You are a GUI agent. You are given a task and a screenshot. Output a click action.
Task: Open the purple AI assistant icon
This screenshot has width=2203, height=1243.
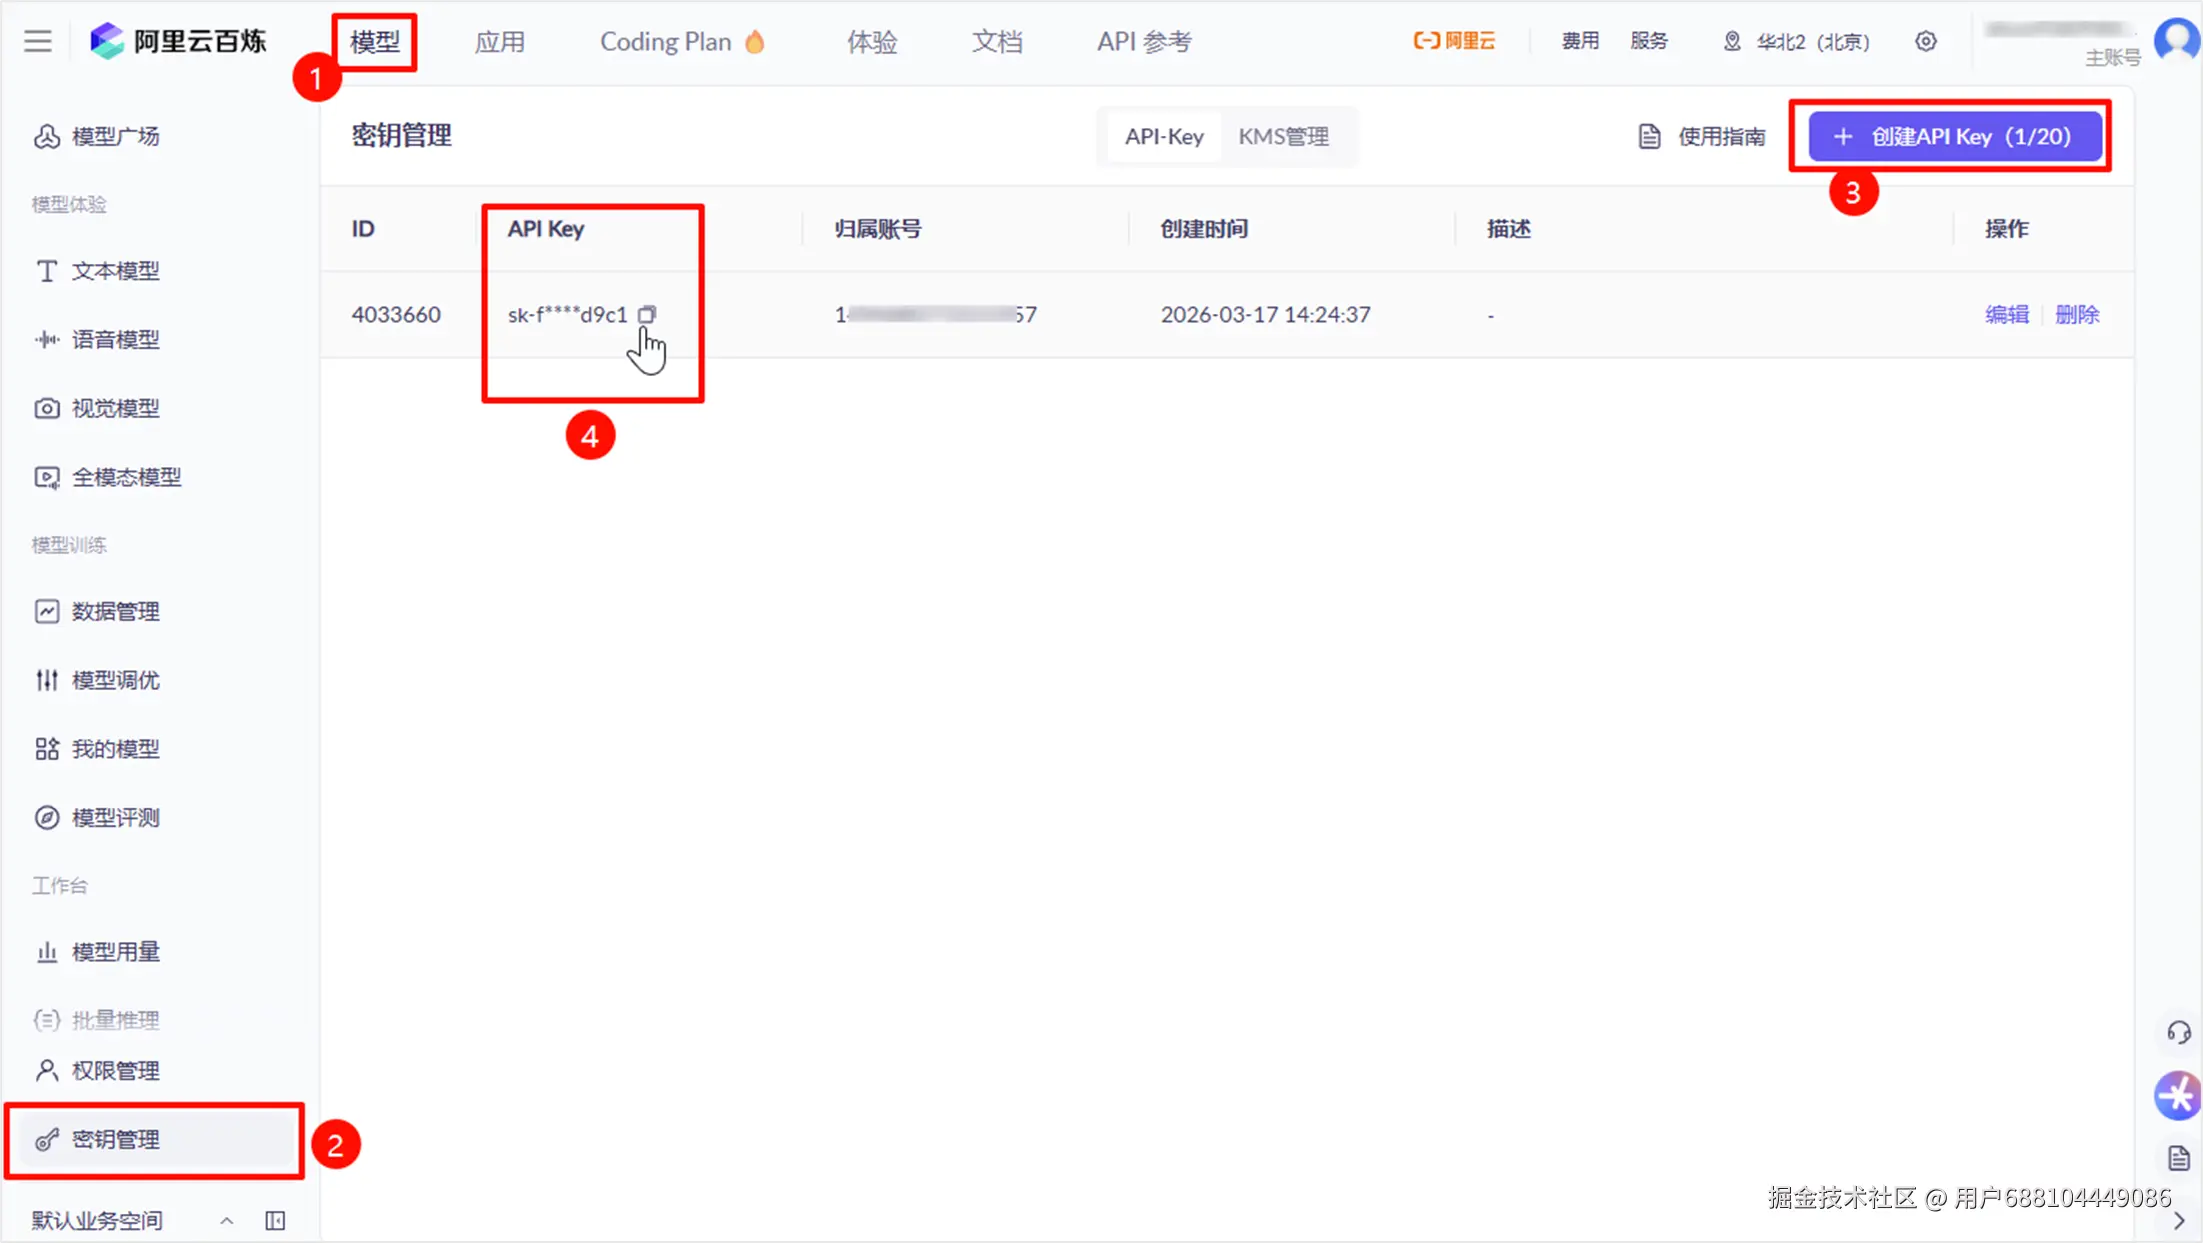point(2178,1095)
